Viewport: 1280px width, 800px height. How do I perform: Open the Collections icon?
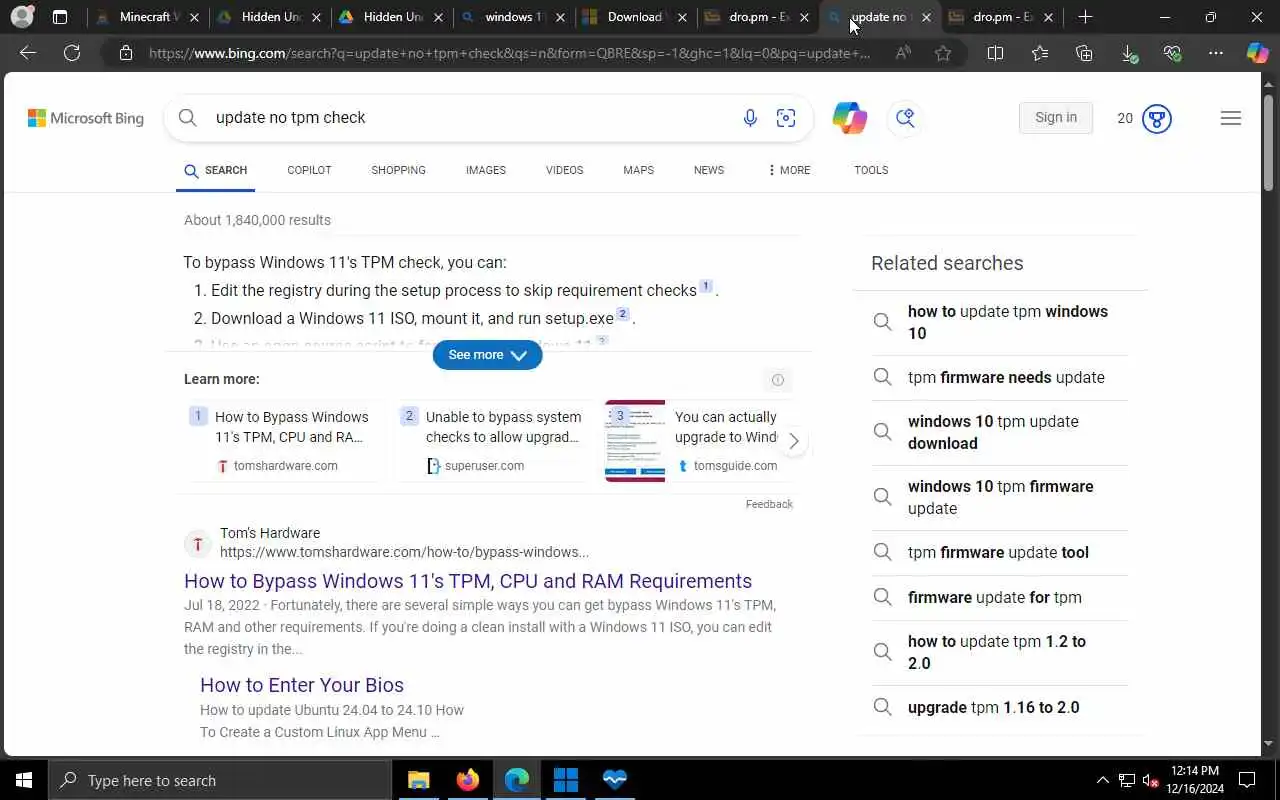[x=1084, y=53]
